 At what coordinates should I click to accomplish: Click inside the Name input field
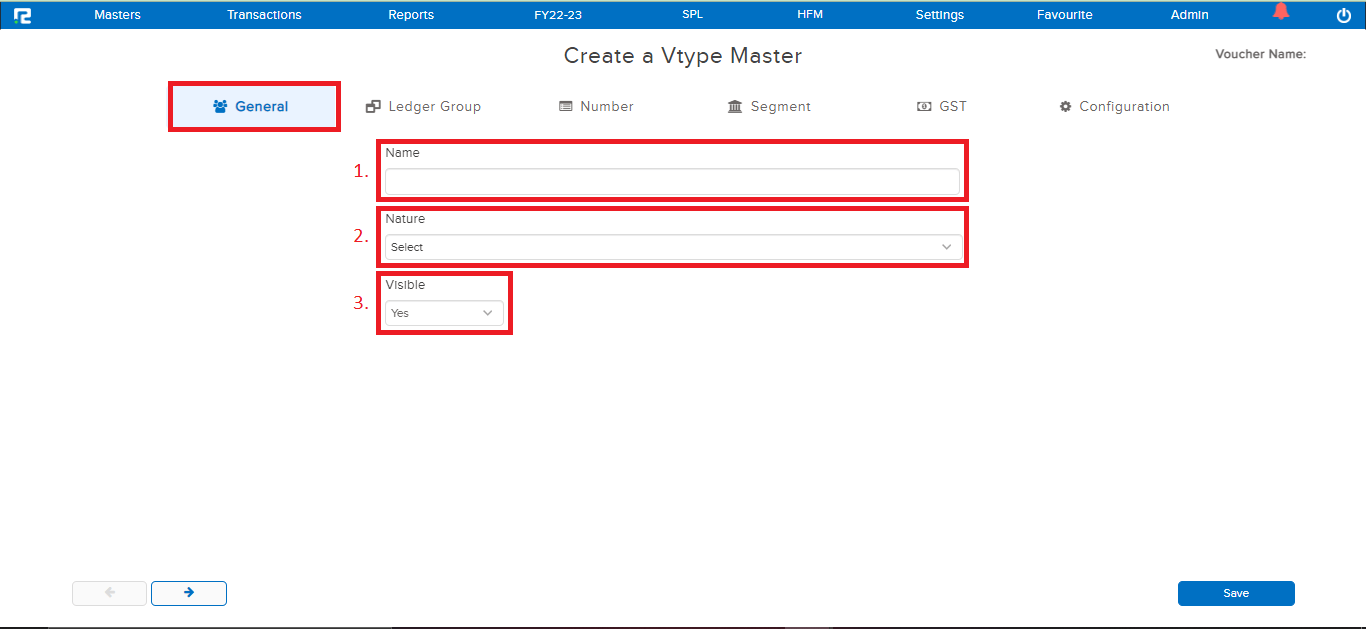(672, 181)
